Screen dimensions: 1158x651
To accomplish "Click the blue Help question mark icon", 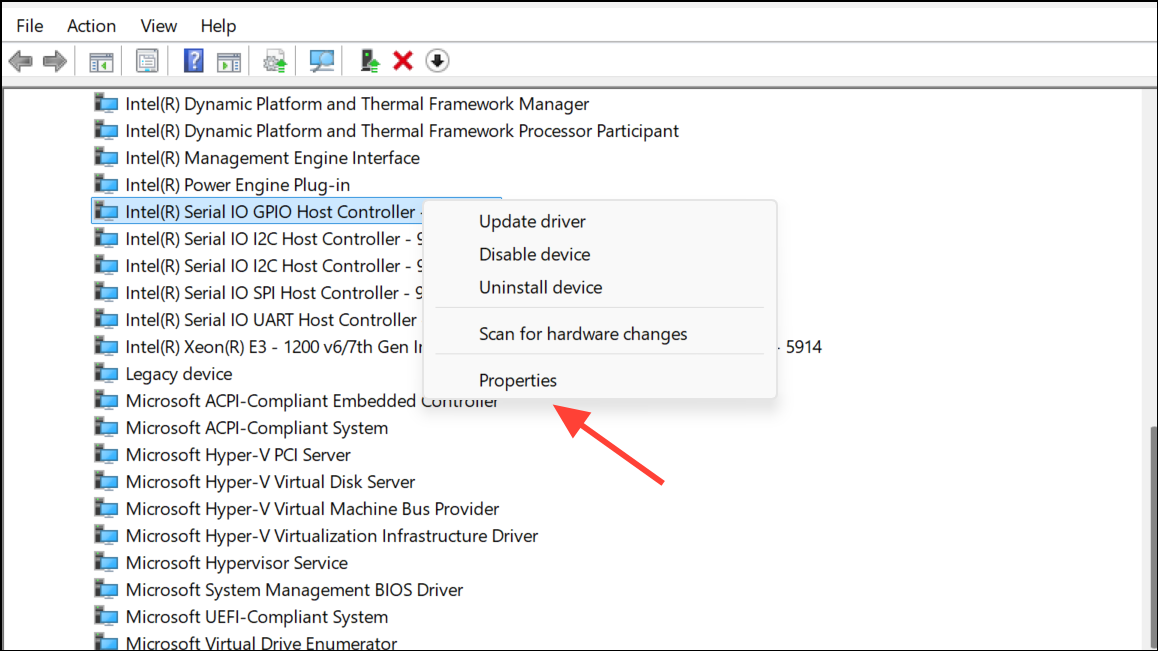I will [x=193, y=61].
